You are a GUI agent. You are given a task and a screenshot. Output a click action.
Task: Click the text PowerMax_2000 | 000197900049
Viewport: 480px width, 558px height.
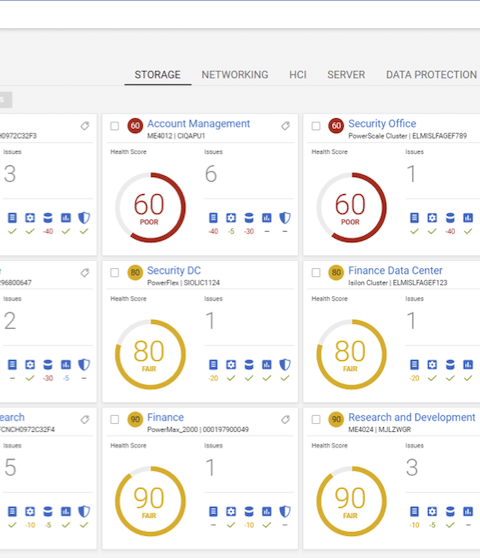(x=198, y=430)
